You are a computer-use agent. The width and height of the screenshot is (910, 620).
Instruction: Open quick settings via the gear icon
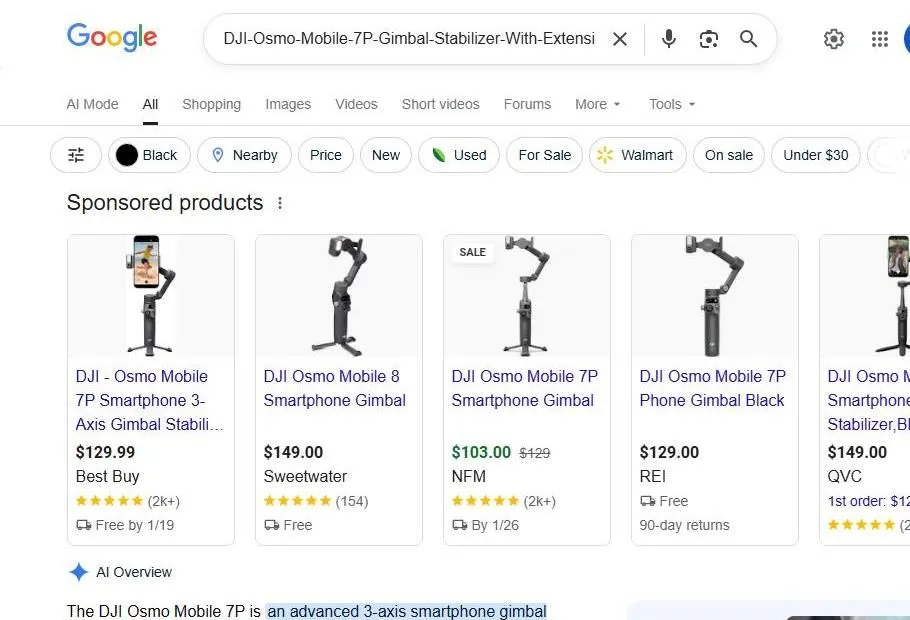834,39
